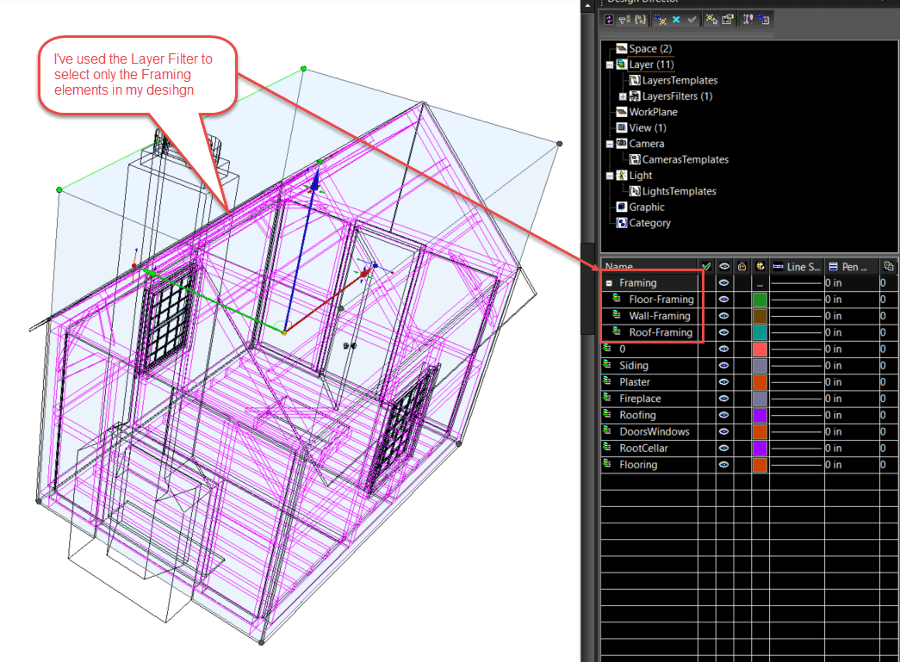The width and height of the screenshot is (900, 662).
Task: Hide the DoorsWindows layer via eye
Action: (724, 432)
